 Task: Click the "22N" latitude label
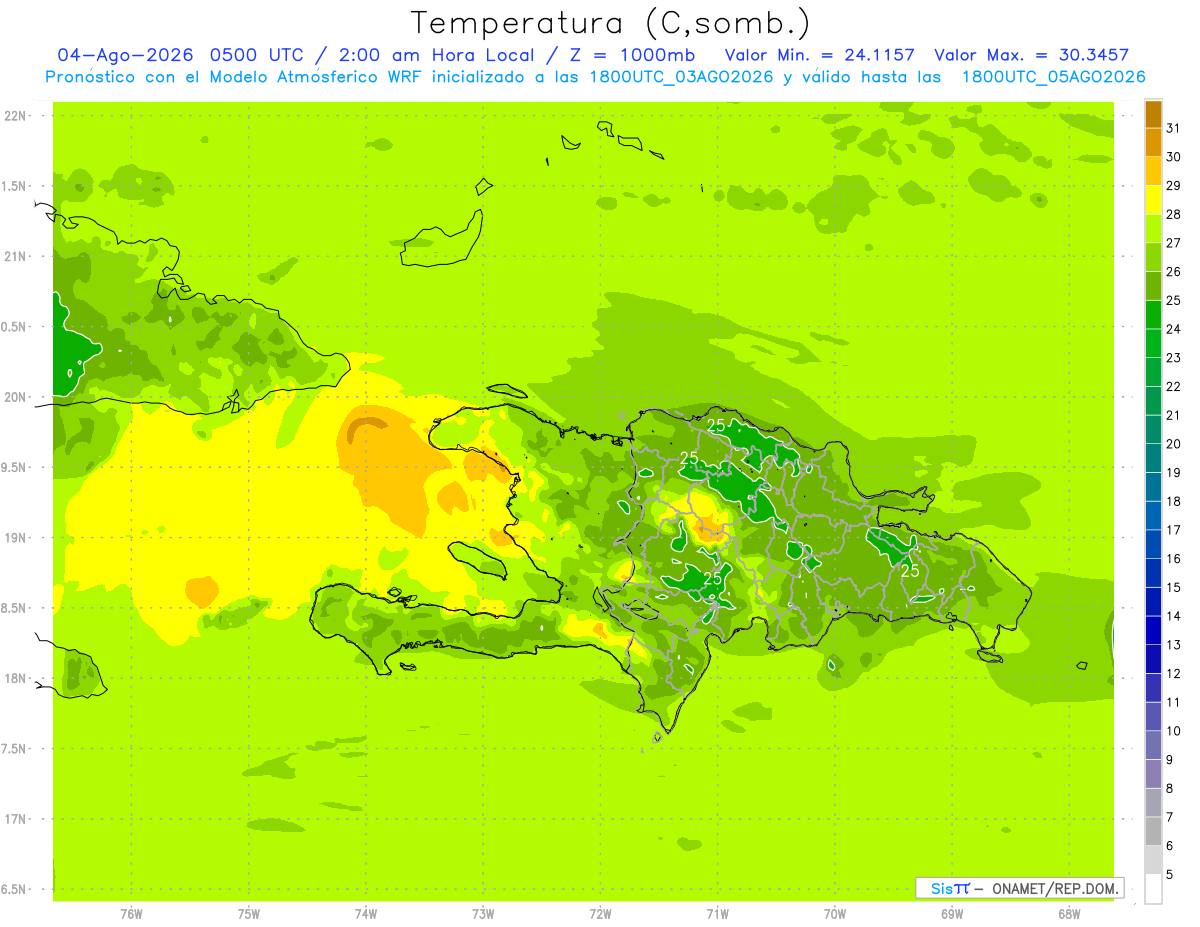17,116
